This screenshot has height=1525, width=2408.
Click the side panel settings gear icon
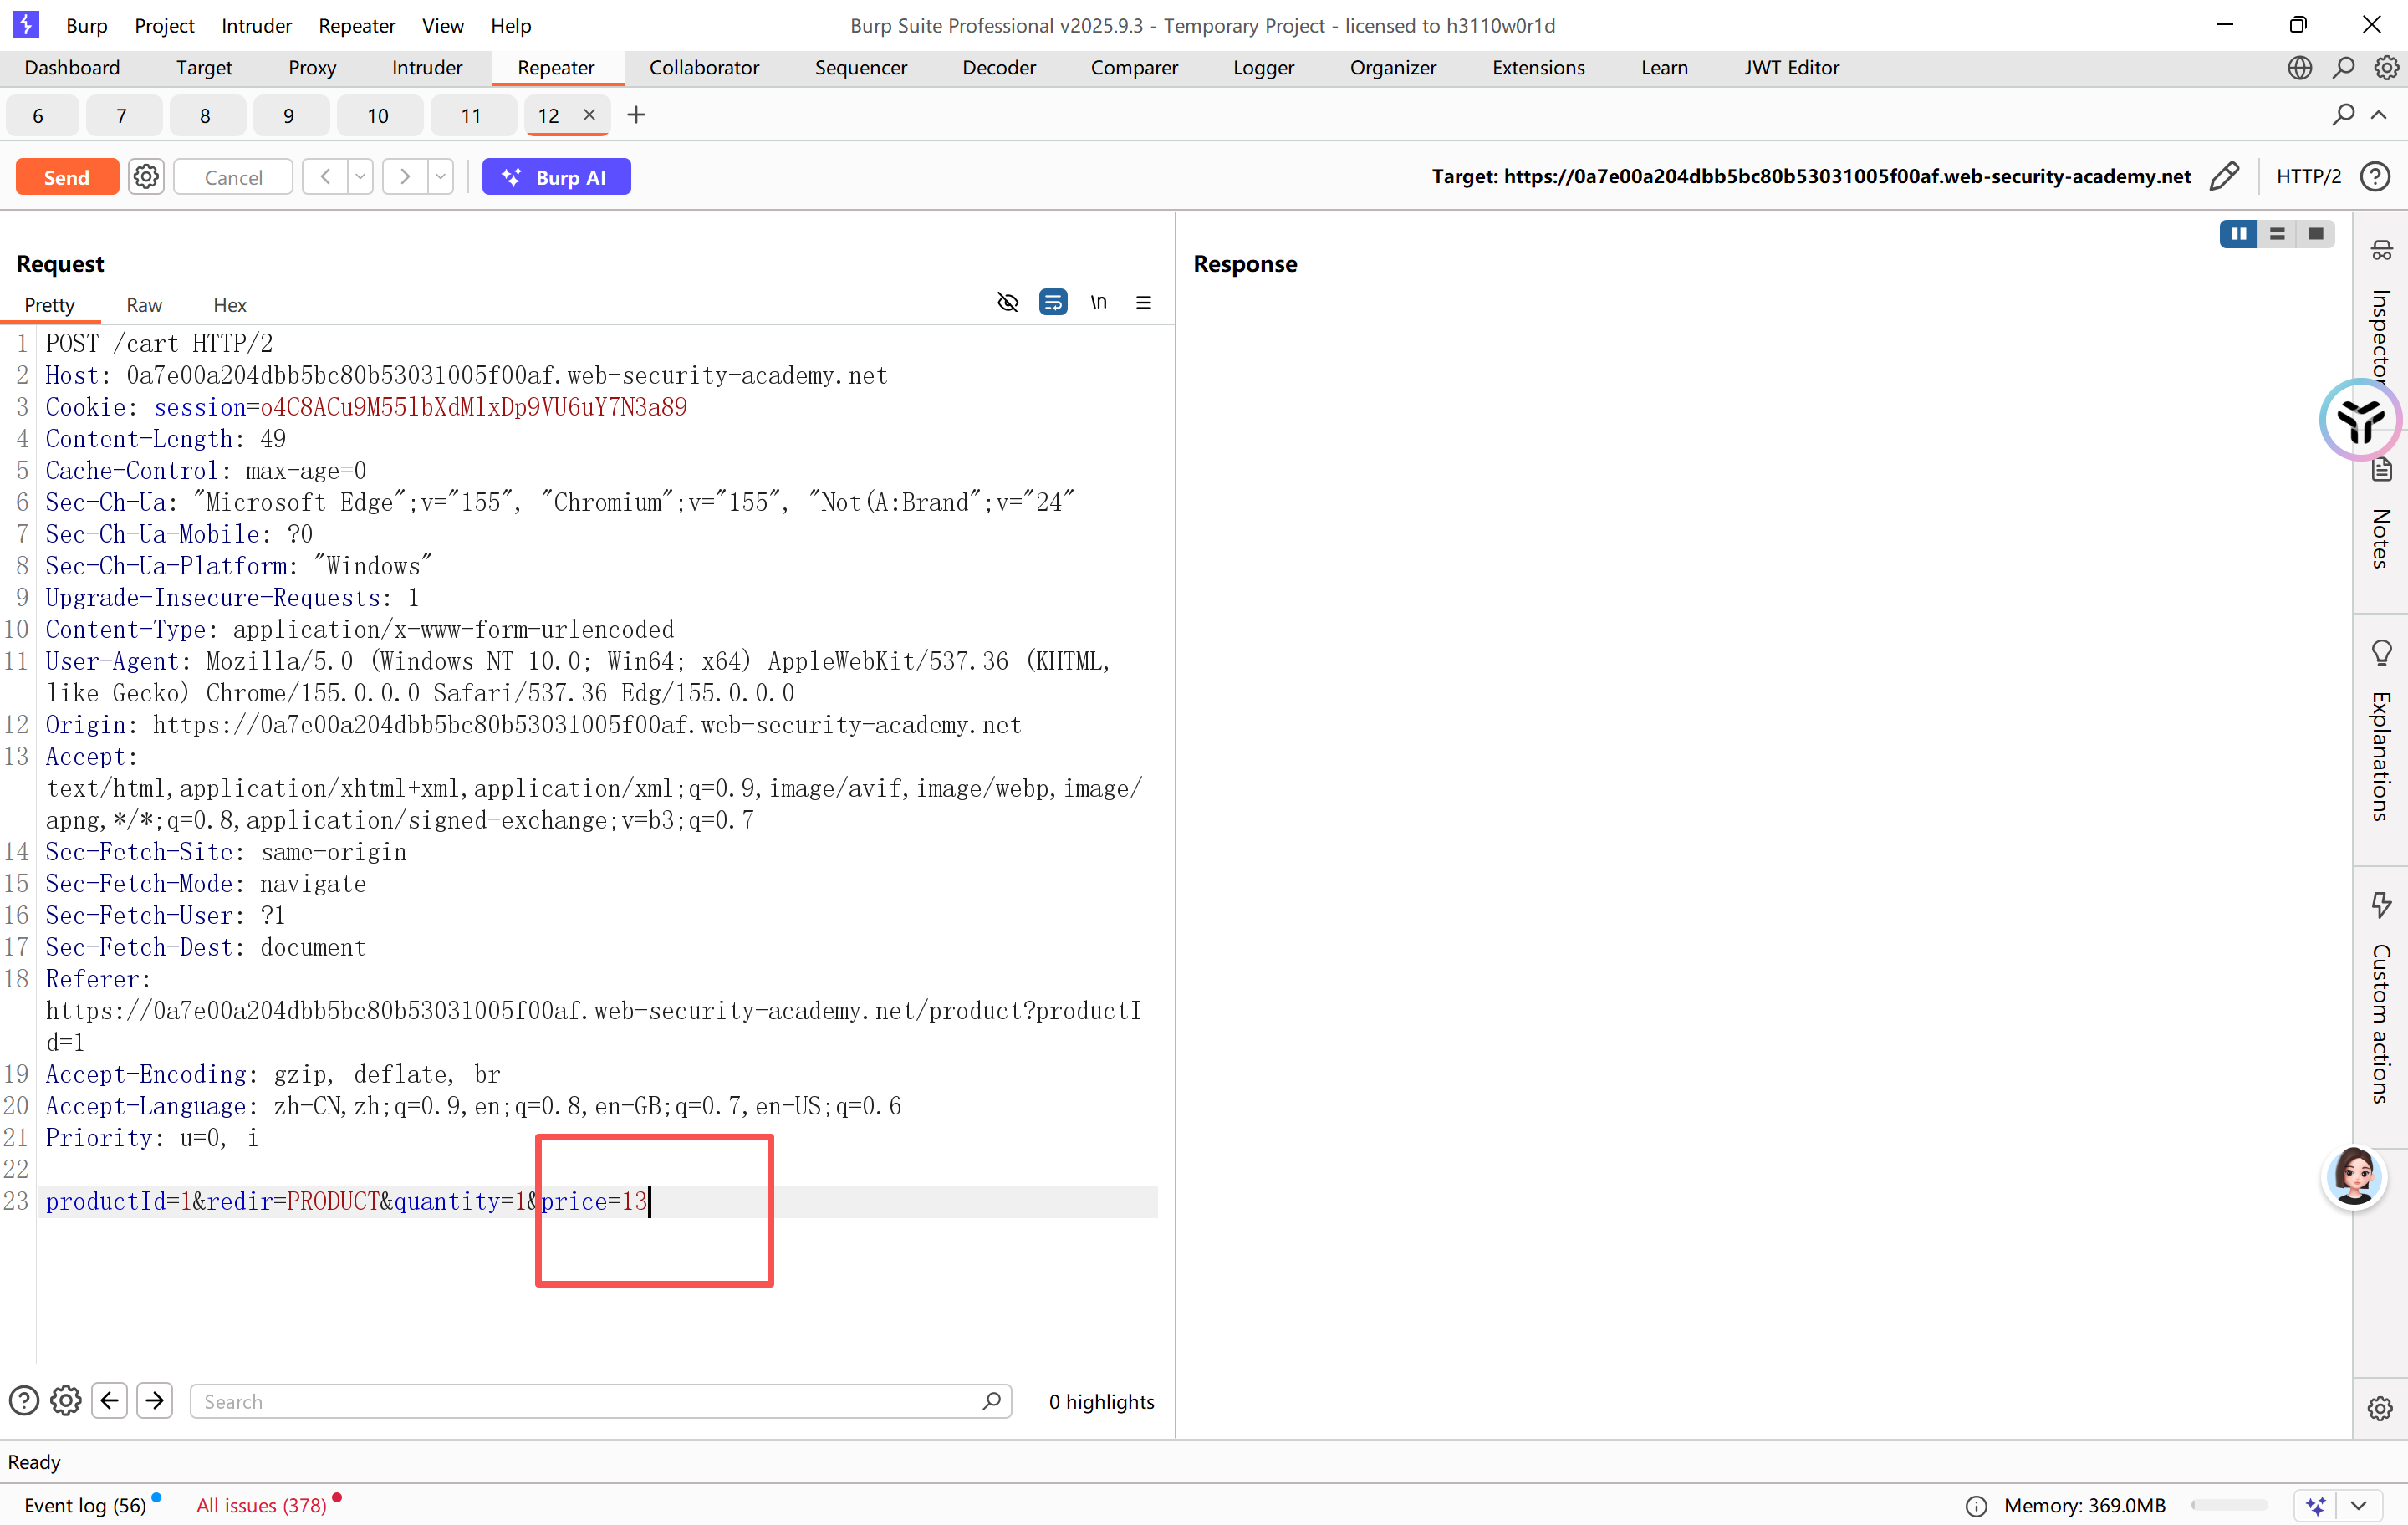click(x=2381, y=1408)
